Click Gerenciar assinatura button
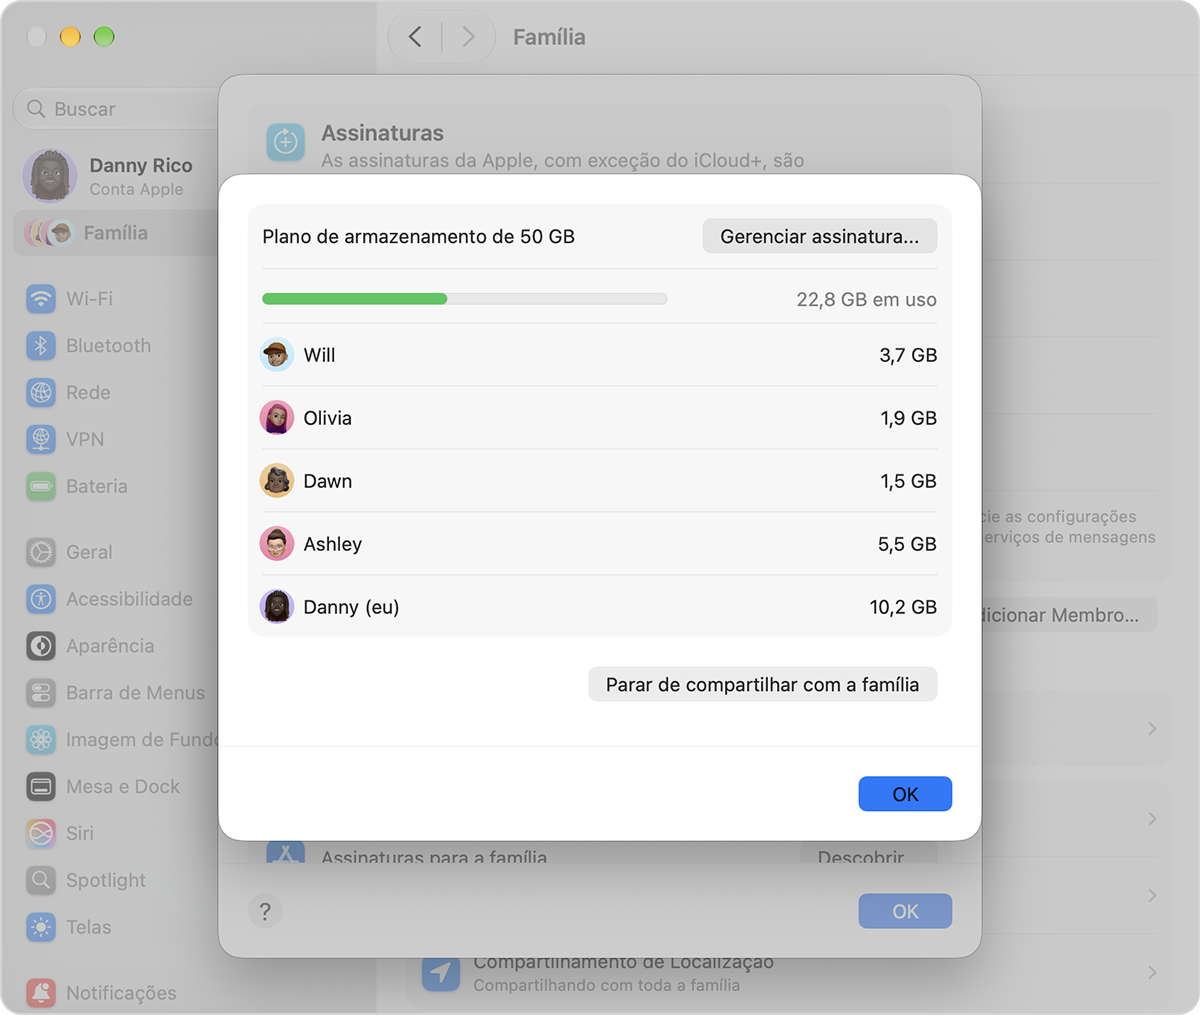1200x1016 pixels. point(820,236)
